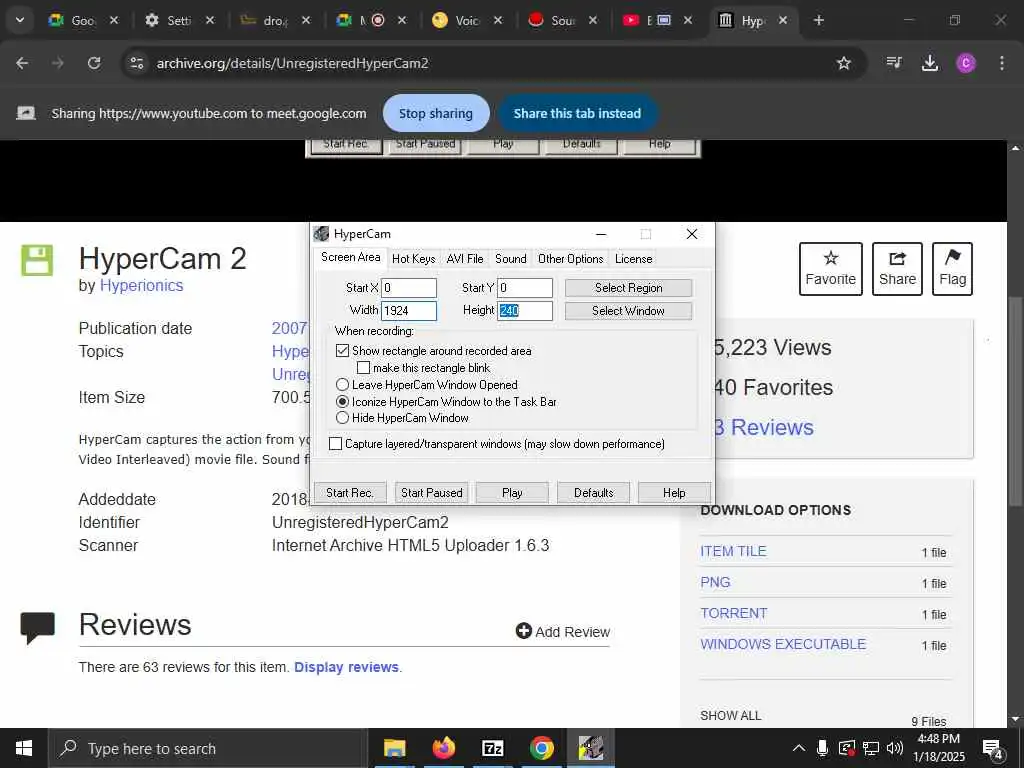Image resolution: width=1024 pixels, height=768 pixels.
Task: Click the Select Region button
Action: click(628, 288)
